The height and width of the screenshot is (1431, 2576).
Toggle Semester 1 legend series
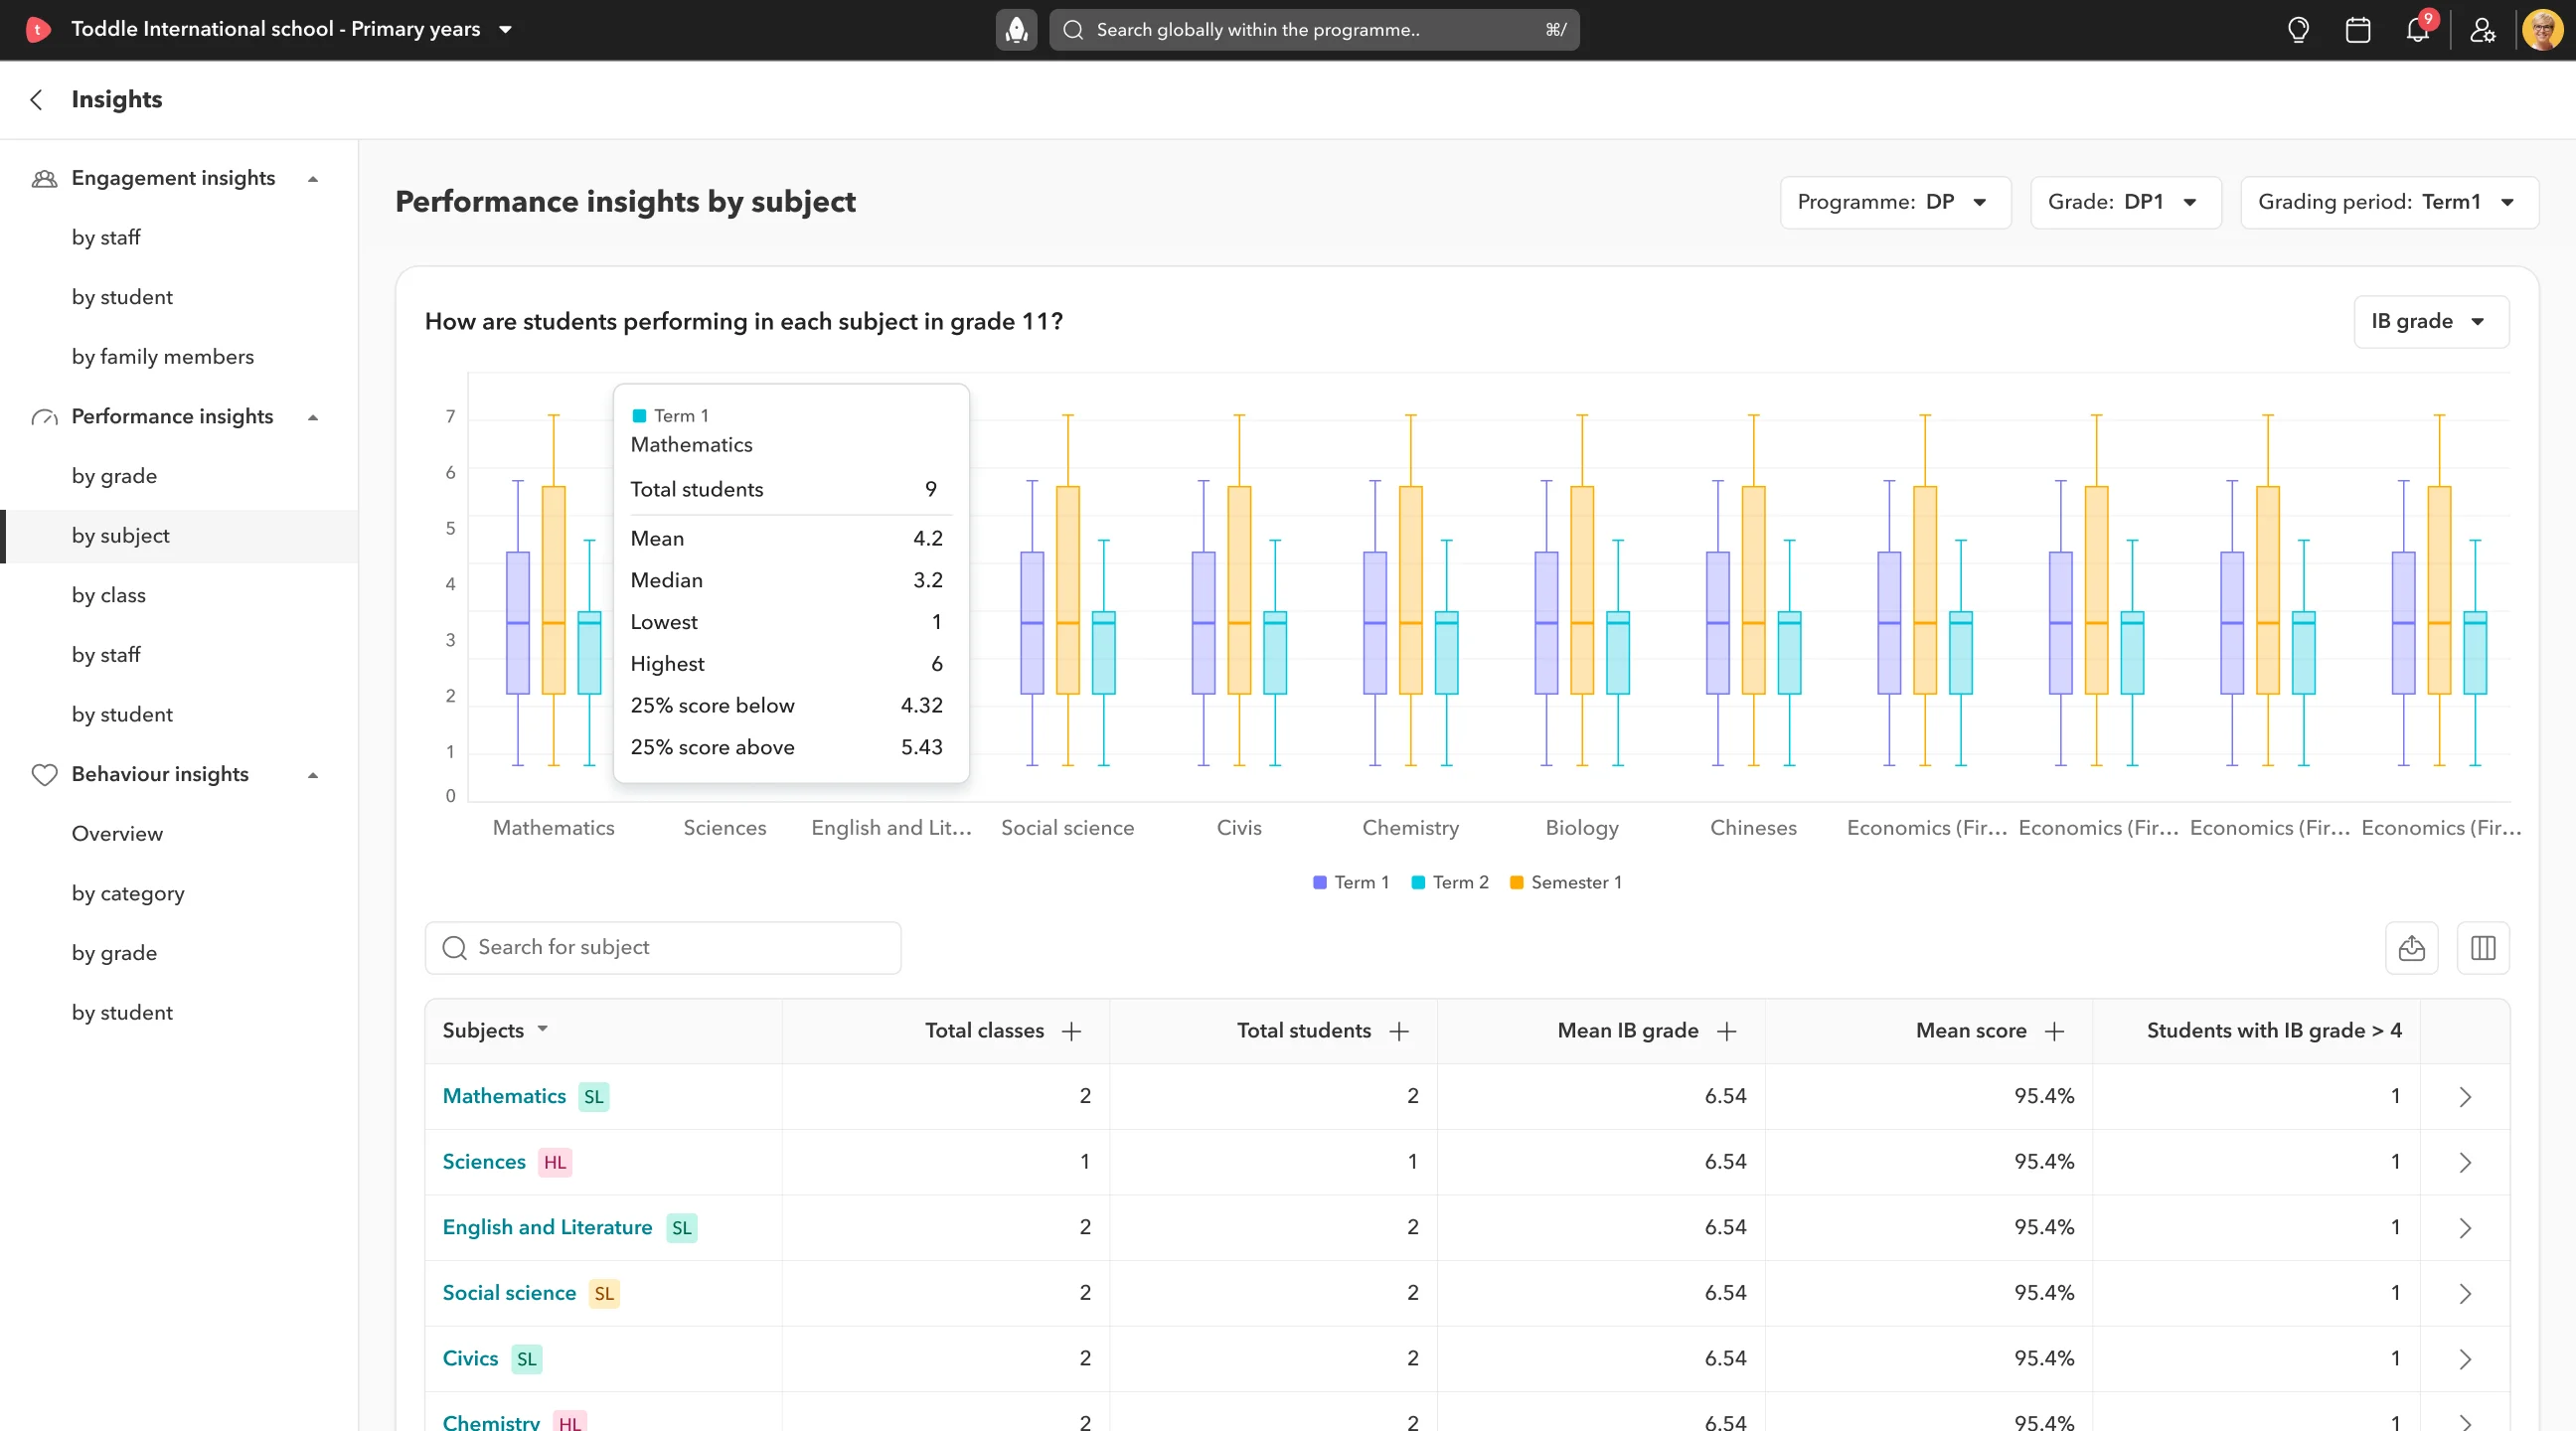tap(1566, 882)
